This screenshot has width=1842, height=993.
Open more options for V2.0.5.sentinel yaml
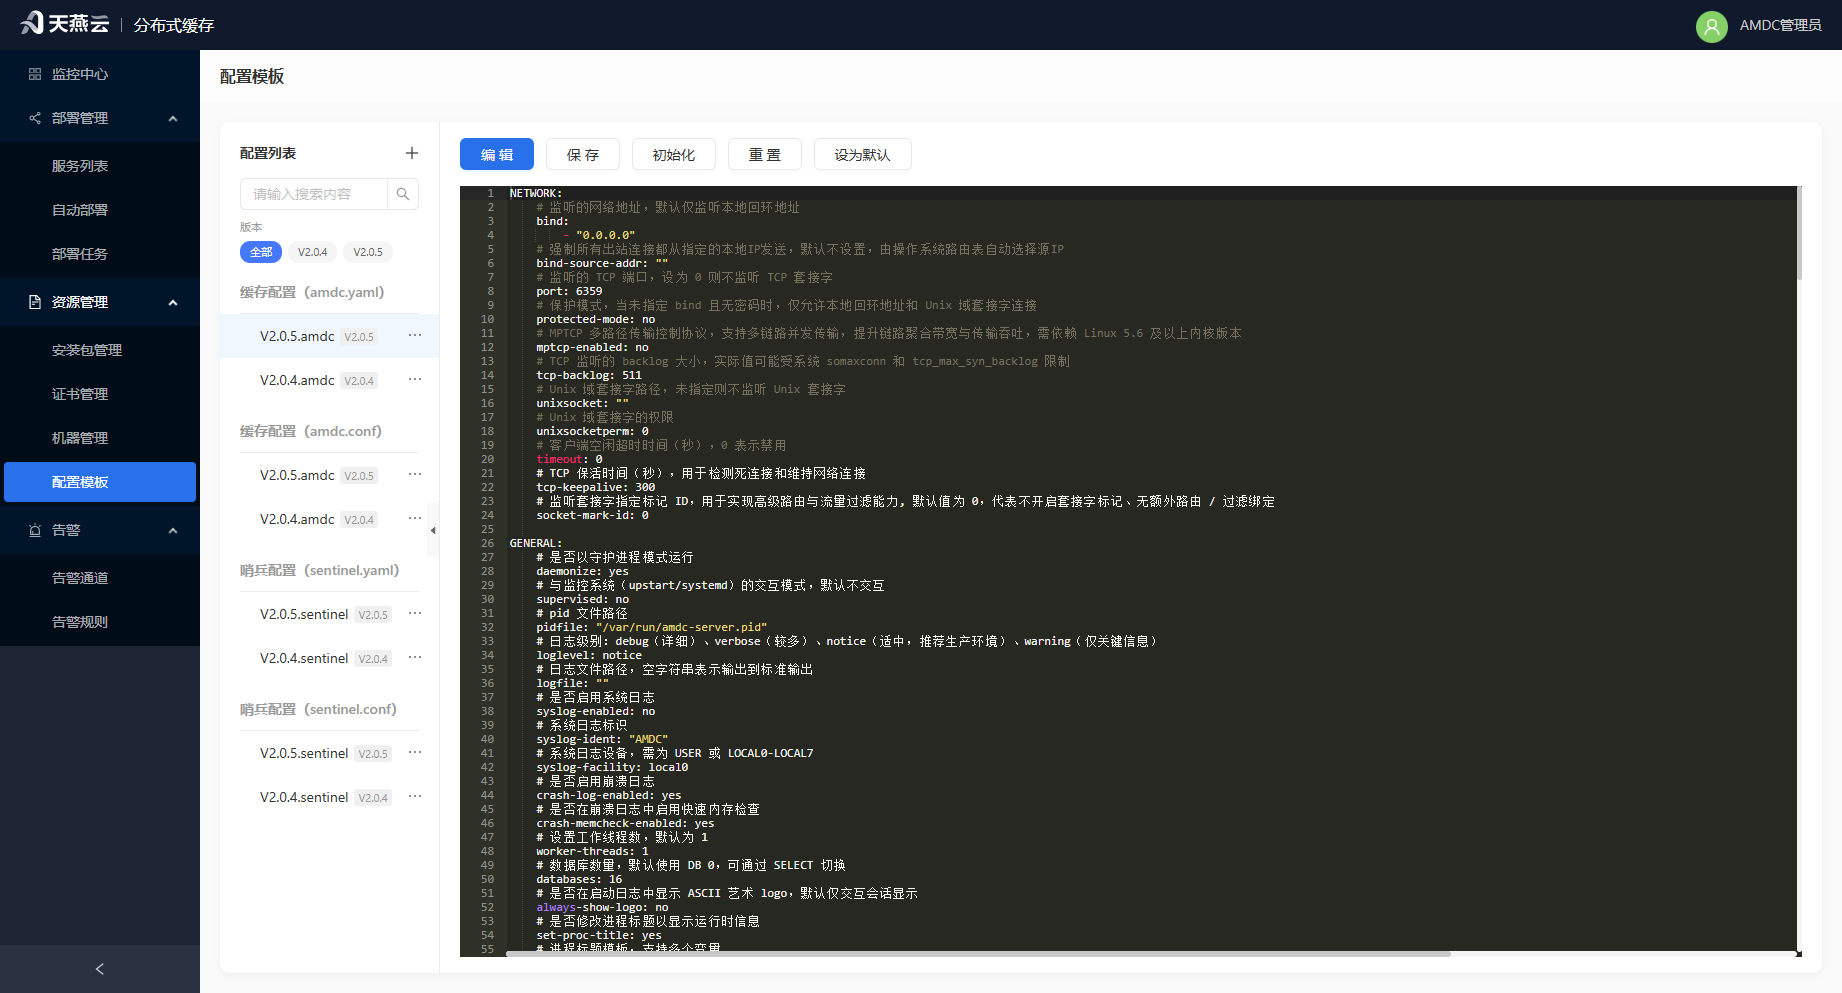(x=415, y=614)
